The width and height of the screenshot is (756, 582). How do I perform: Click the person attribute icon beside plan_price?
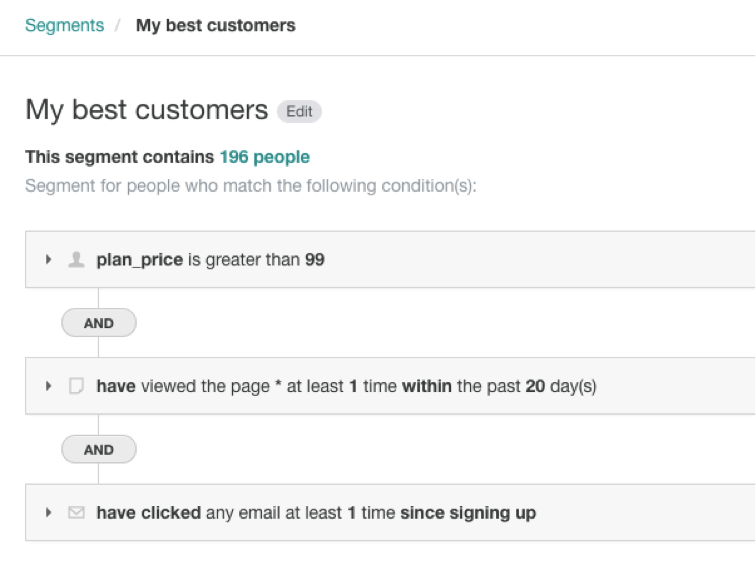tap(76, 260)
